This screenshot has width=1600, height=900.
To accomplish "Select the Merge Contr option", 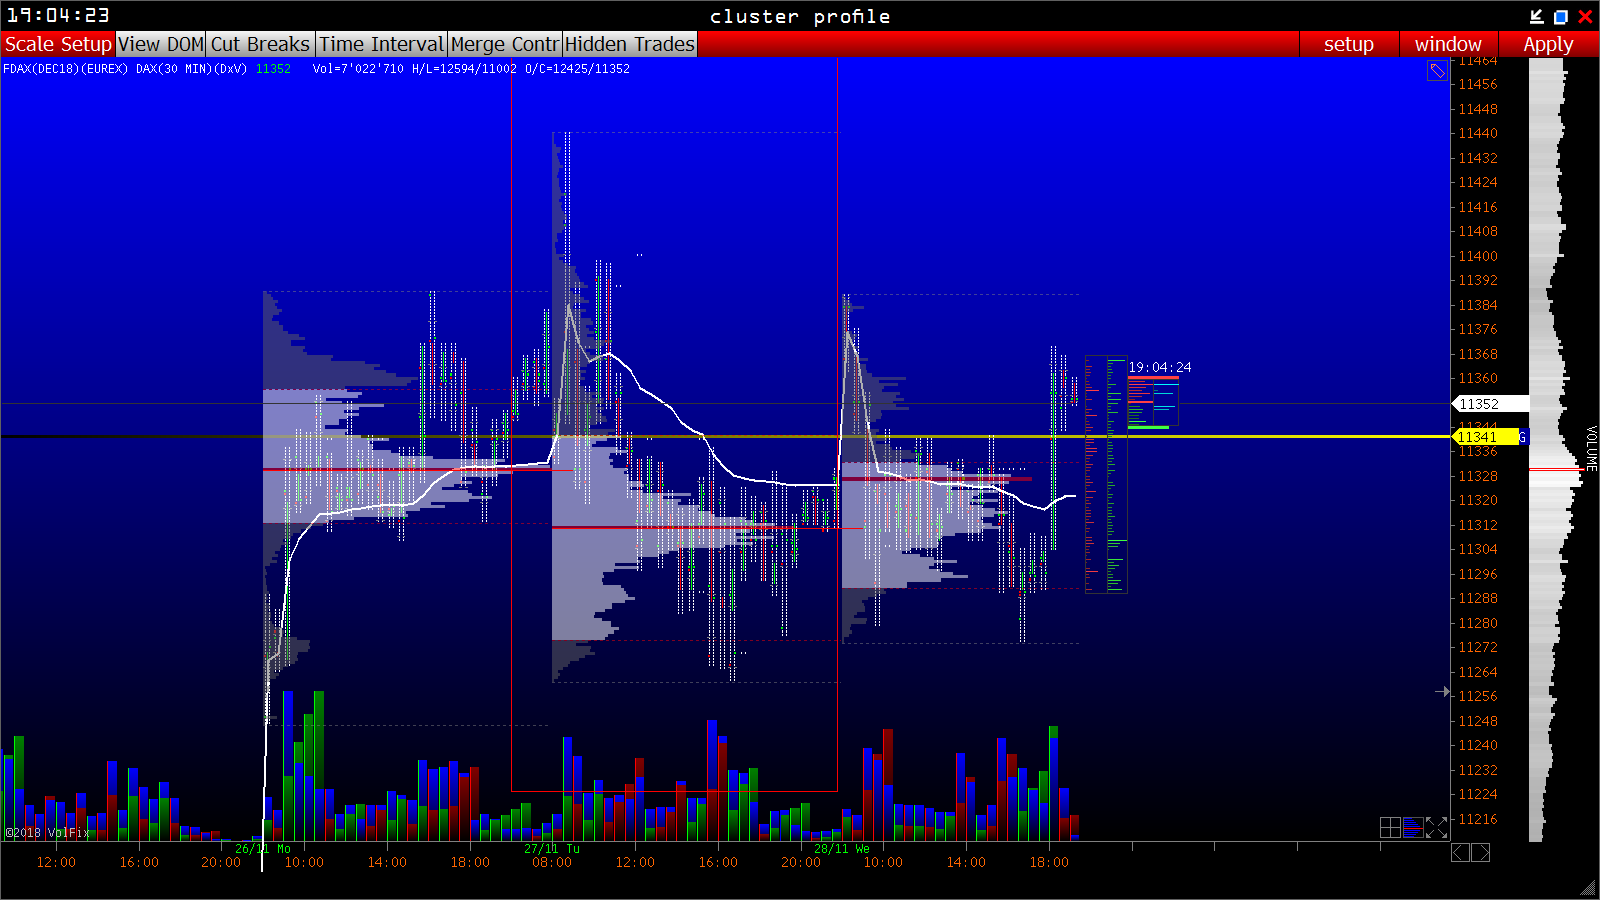I will click(x=505, y=44).
